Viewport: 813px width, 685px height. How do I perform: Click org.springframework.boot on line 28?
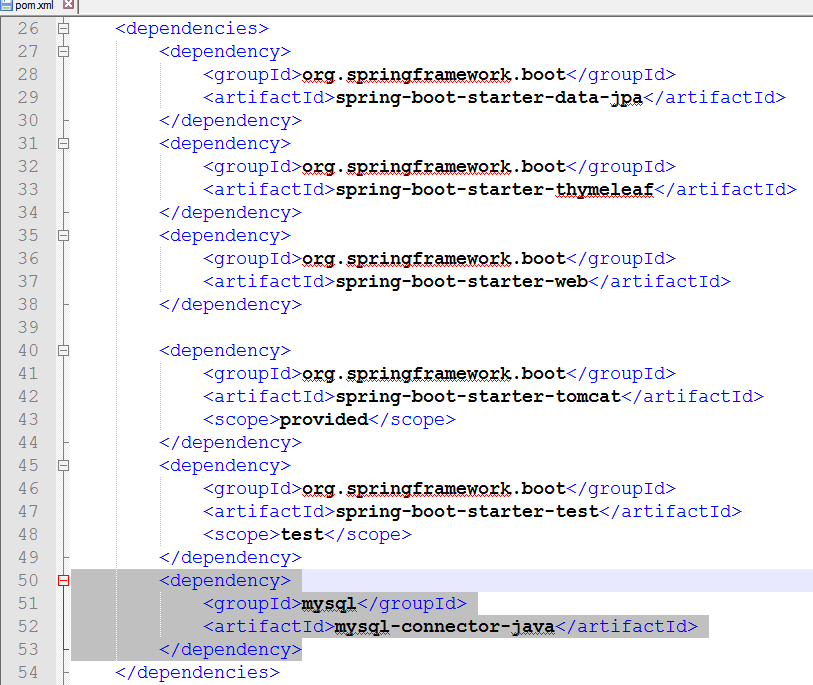433,75
